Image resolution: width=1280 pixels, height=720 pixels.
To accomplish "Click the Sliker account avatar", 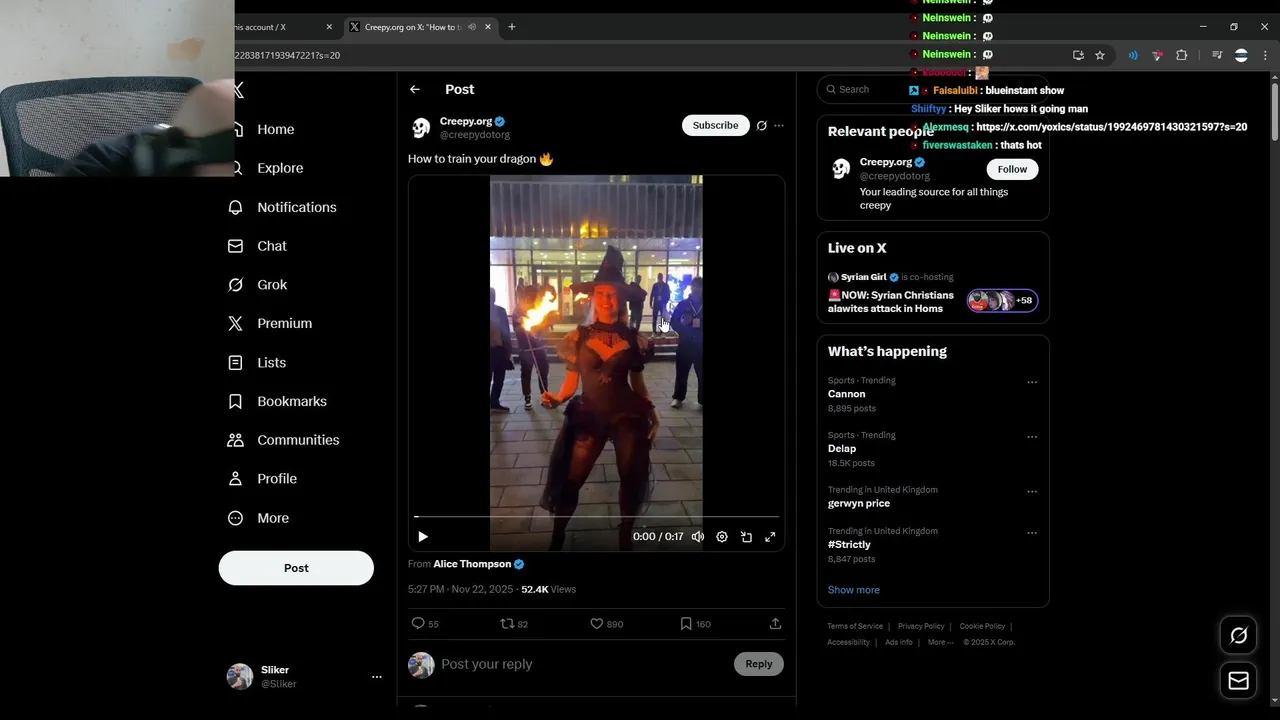I will point(240,677).
